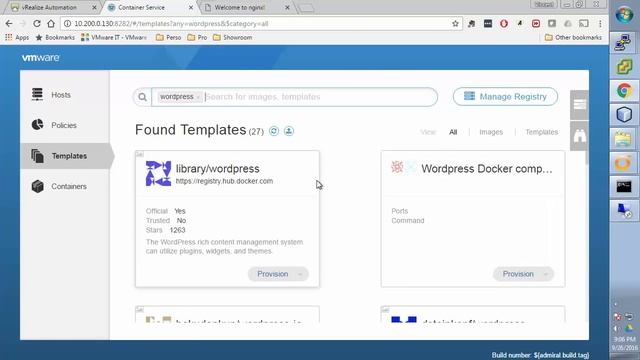Viewport: 640px width, 360px height.
Task: Expand the Wordpress Docker compose Provision dropdown
Action: coord(545,274)
